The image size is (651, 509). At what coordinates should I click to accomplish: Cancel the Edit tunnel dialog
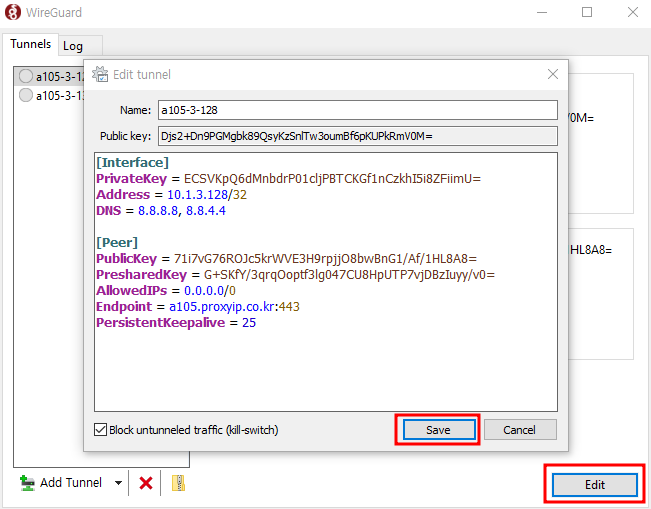pyautogui.click(x=520, y=430)
